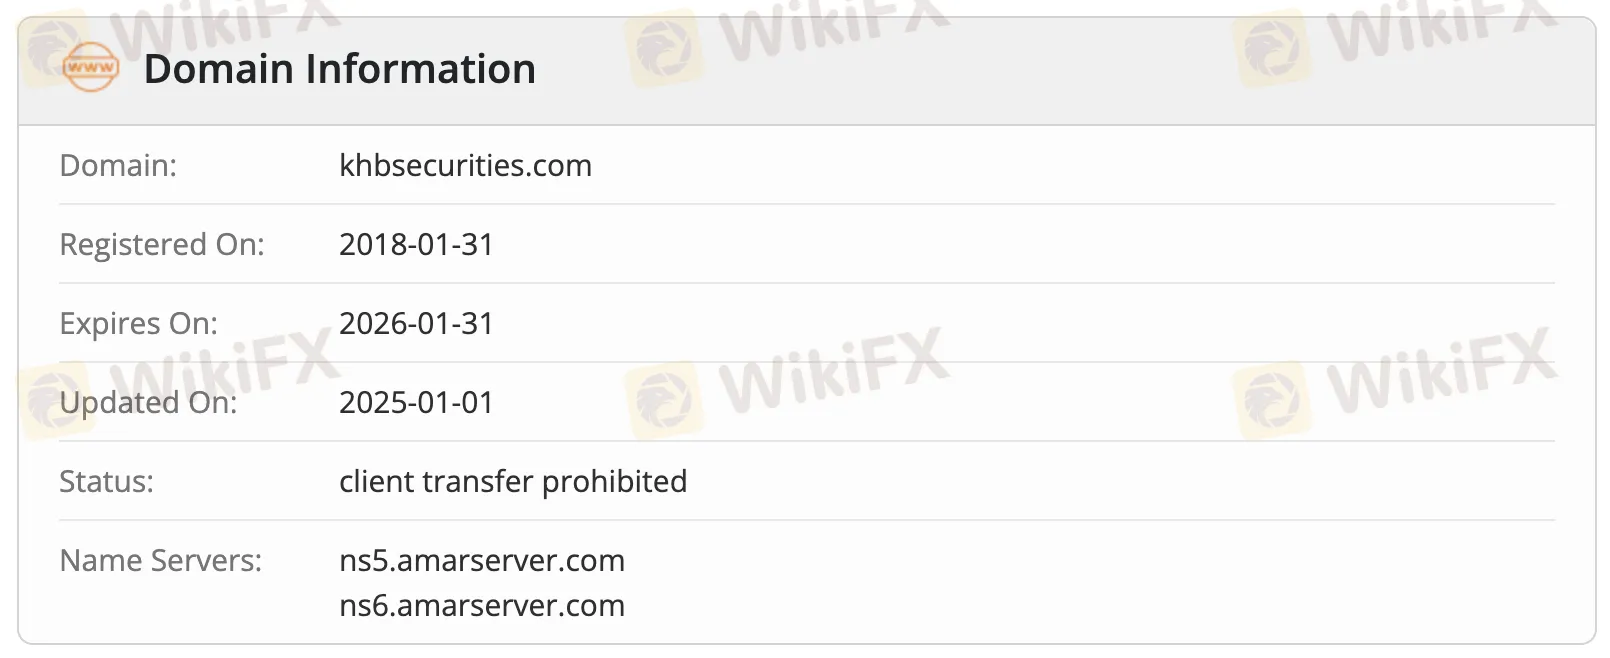The height and width of the screenshot is (658, 1610).
Task: Click the orange www globe icon
Action: click(x=90, y=68)
